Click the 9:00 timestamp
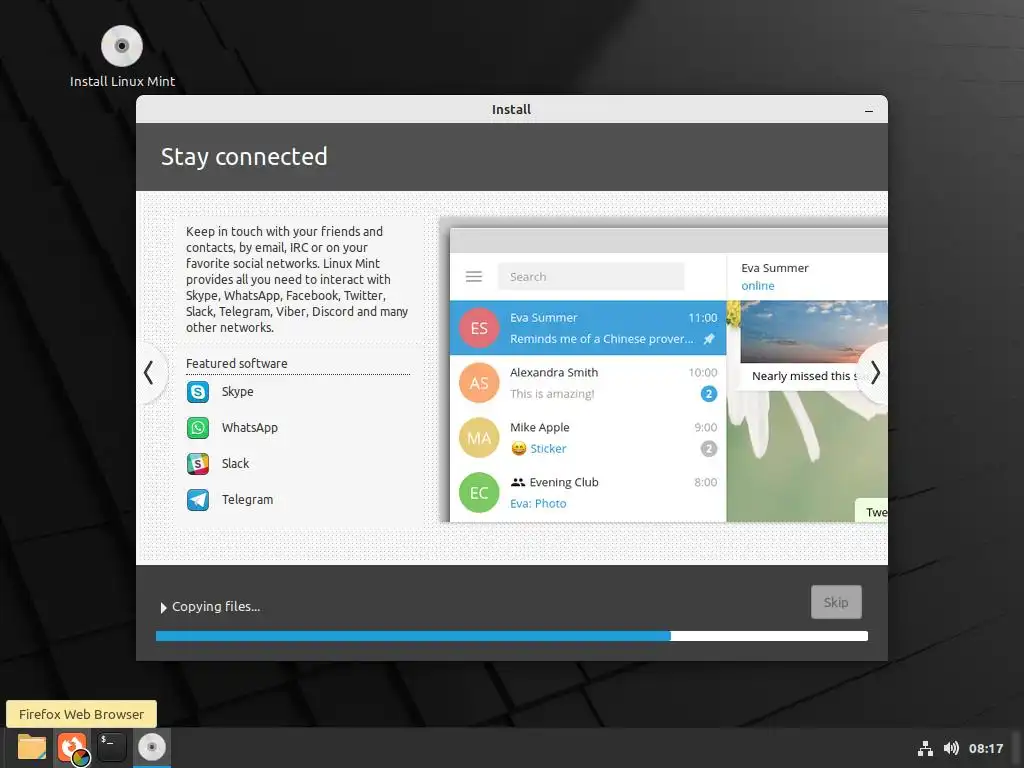Image resolution: width=1024 pixels, height=768 pixels. [705, 427]
